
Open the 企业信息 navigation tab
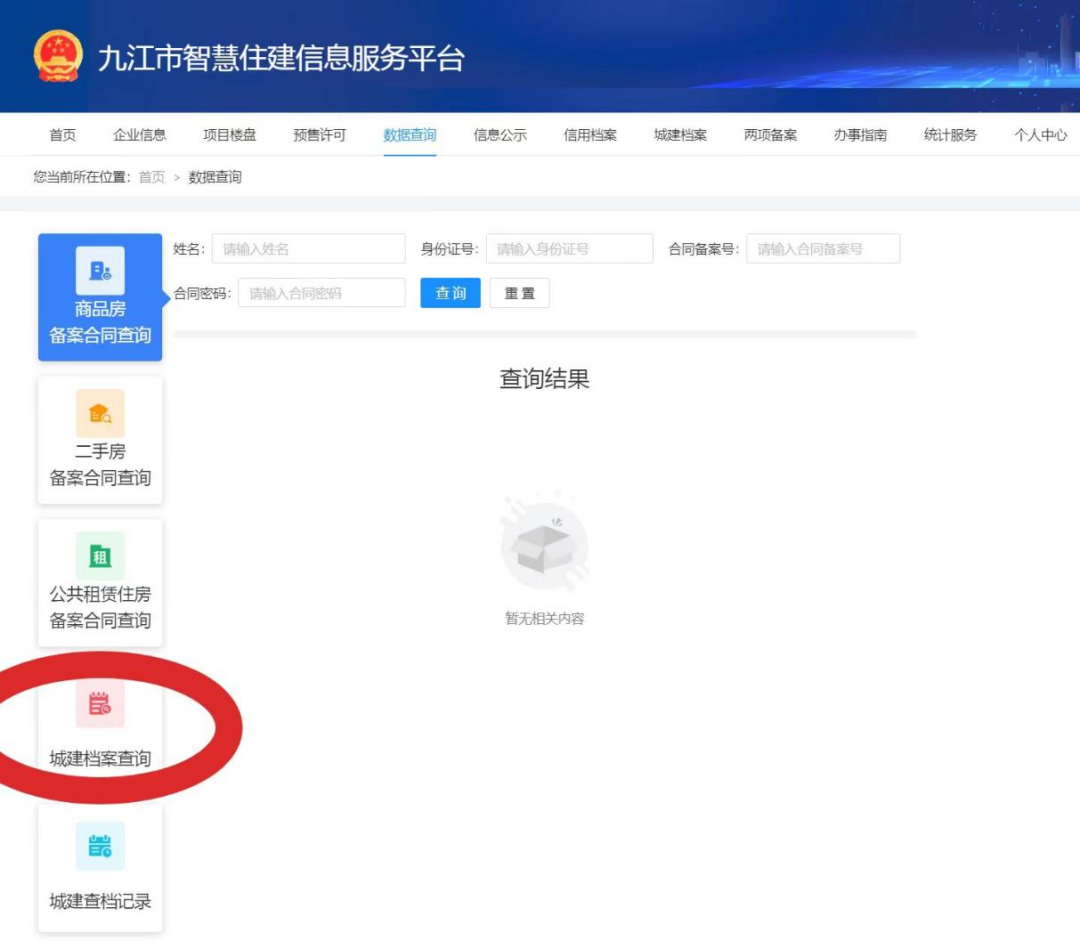pyautogui.click(x=140, y=135)
